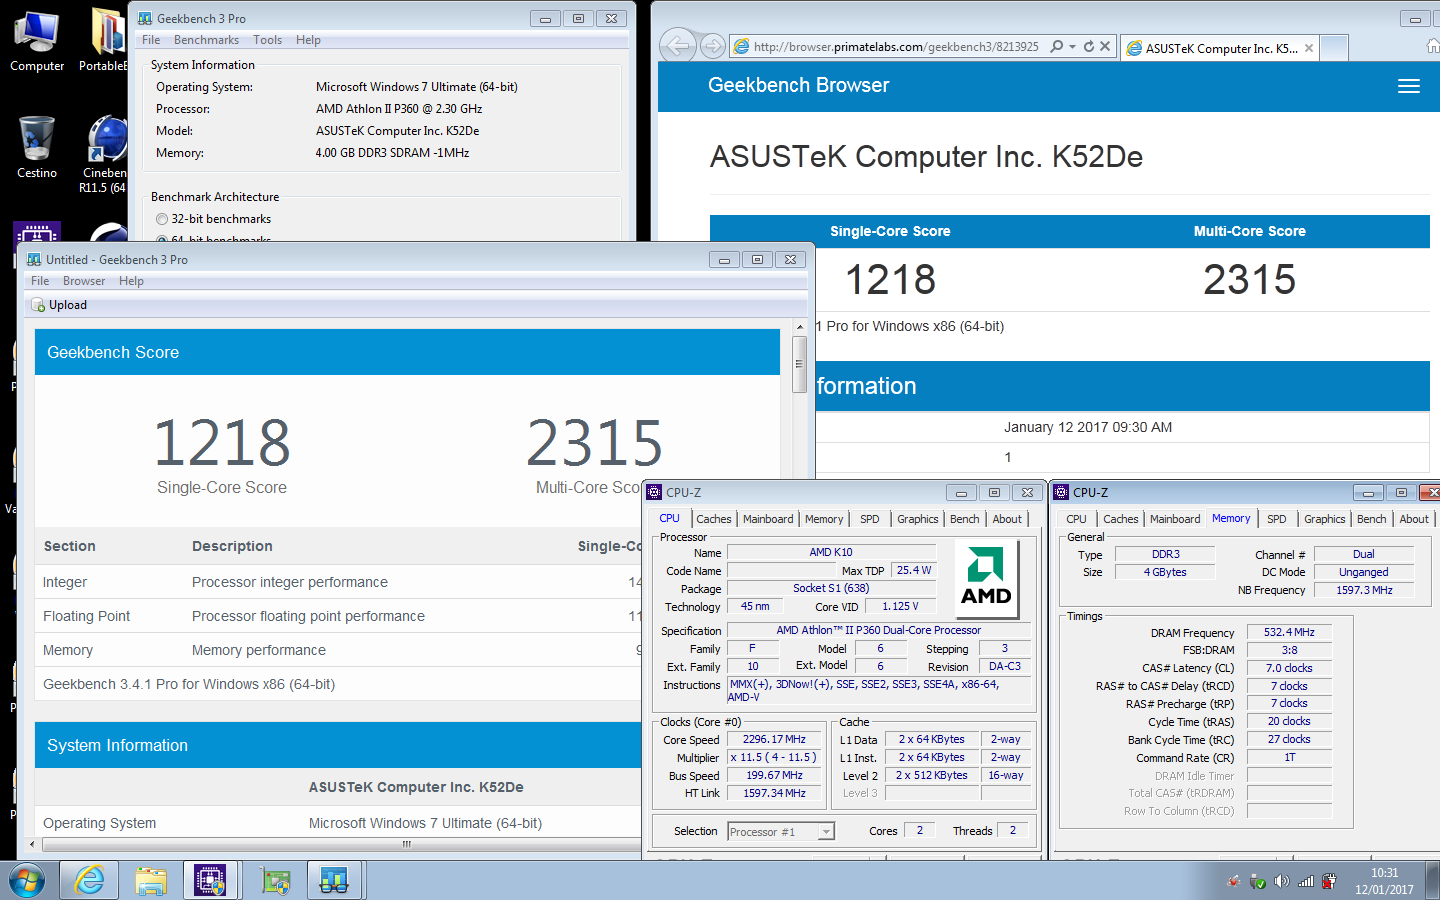
Task: Click the address bar search magnifier icon
Action: [1057, 46]
